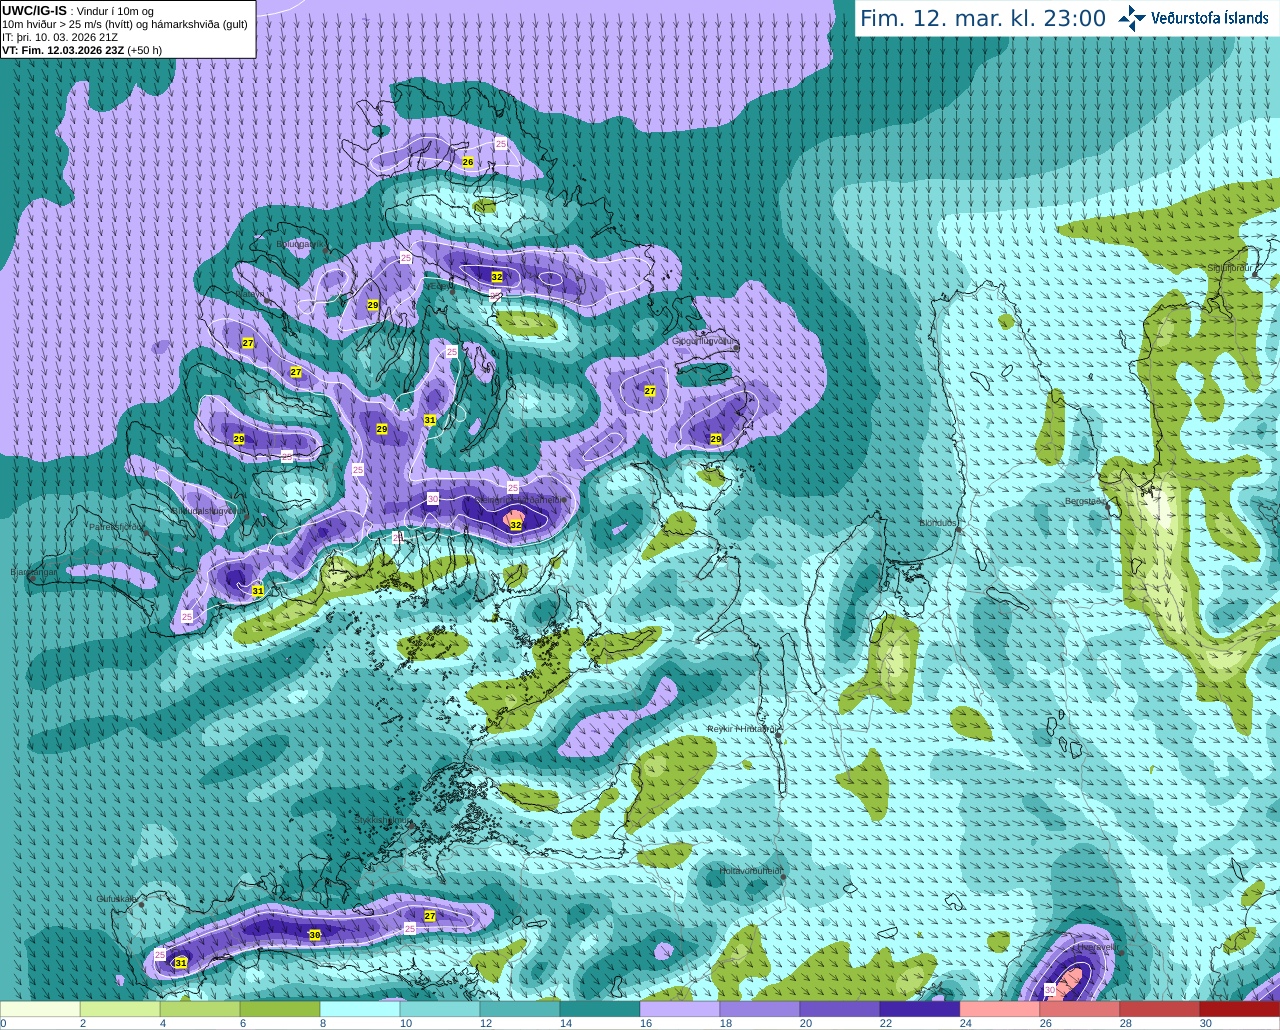This screenshot has height=1030, width=1280.
Task: Click the Bjargtangar station label
Action: coord(33,572)
